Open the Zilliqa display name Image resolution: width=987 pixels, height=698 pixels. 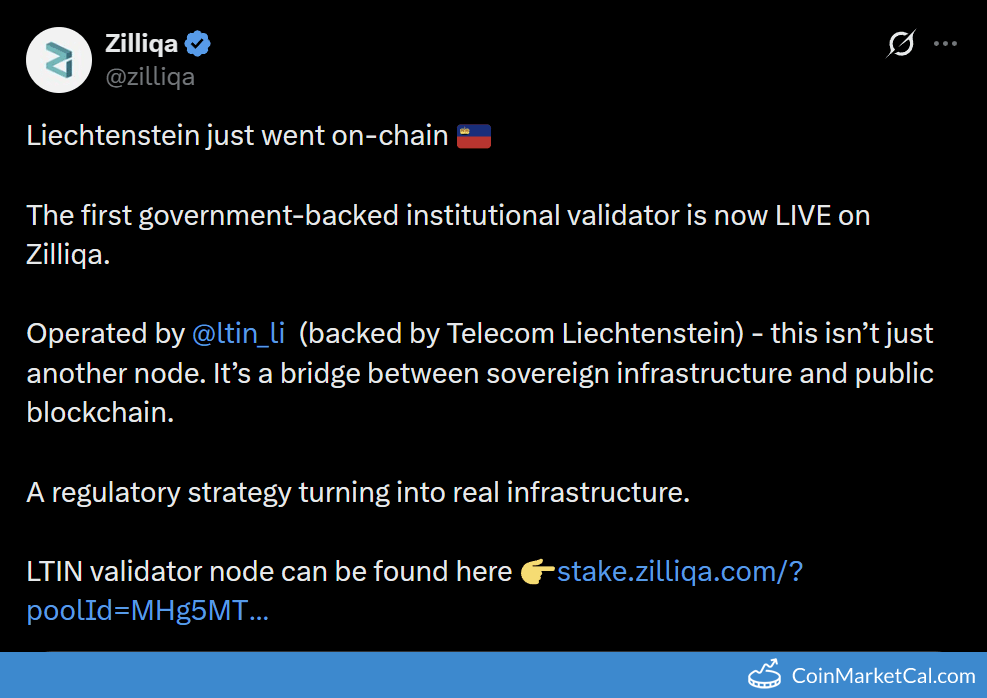click(141, 44)
